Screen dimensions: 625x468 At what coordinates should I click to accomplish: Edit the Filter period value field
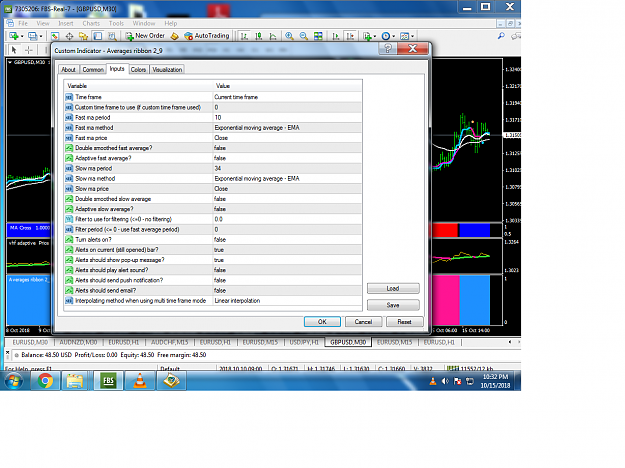pos(287,229)
